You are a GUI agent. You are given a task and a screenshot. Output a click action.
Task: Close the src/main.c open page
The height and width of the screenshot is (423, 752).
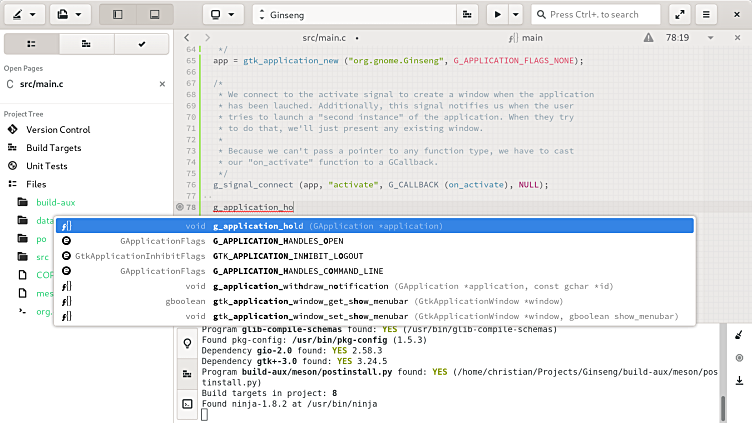click(162, 84)
